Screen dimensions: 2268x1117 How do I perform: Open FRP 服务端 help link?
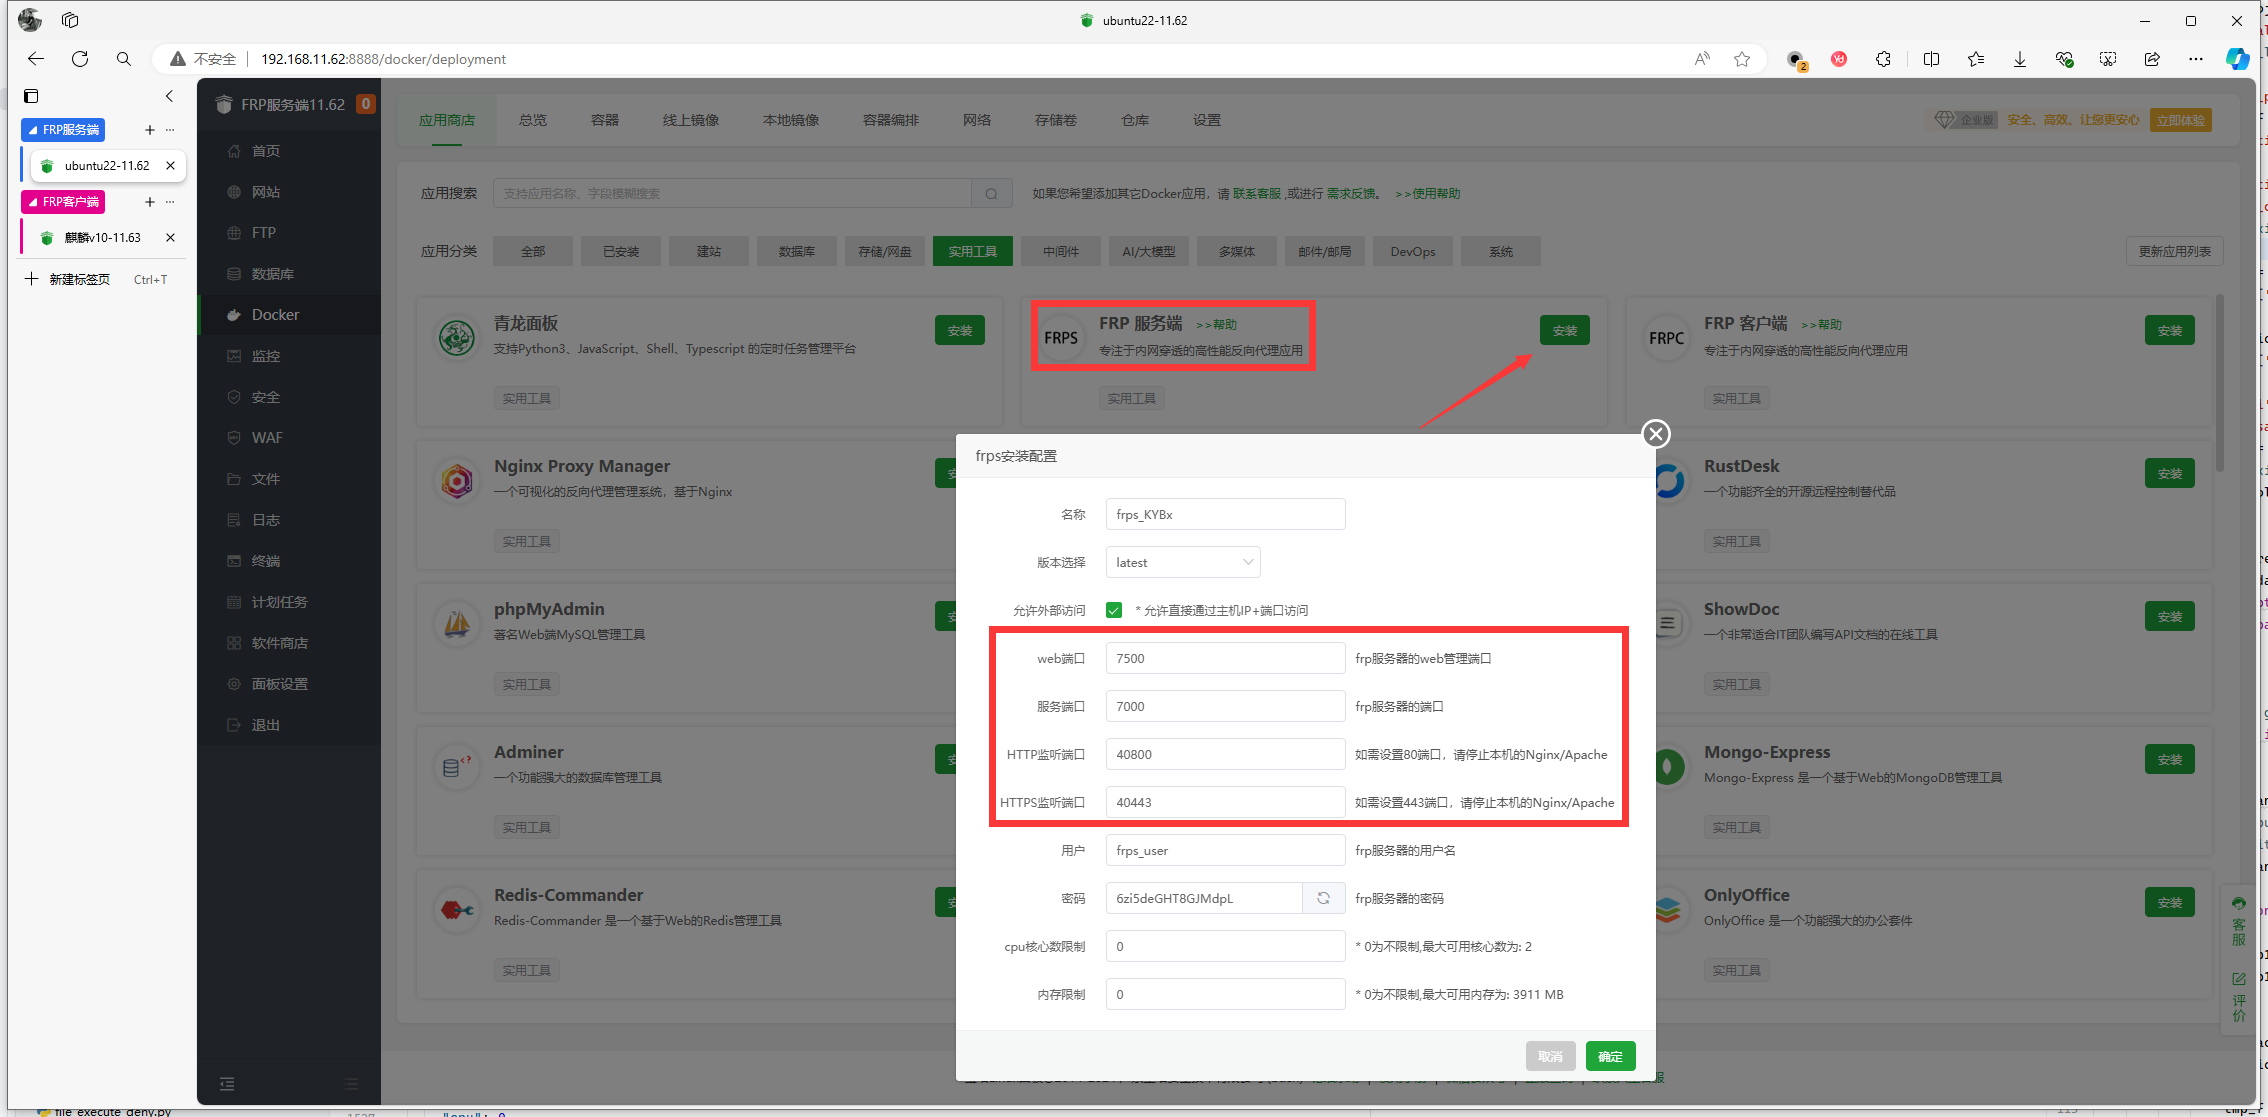coord(1217,325)
